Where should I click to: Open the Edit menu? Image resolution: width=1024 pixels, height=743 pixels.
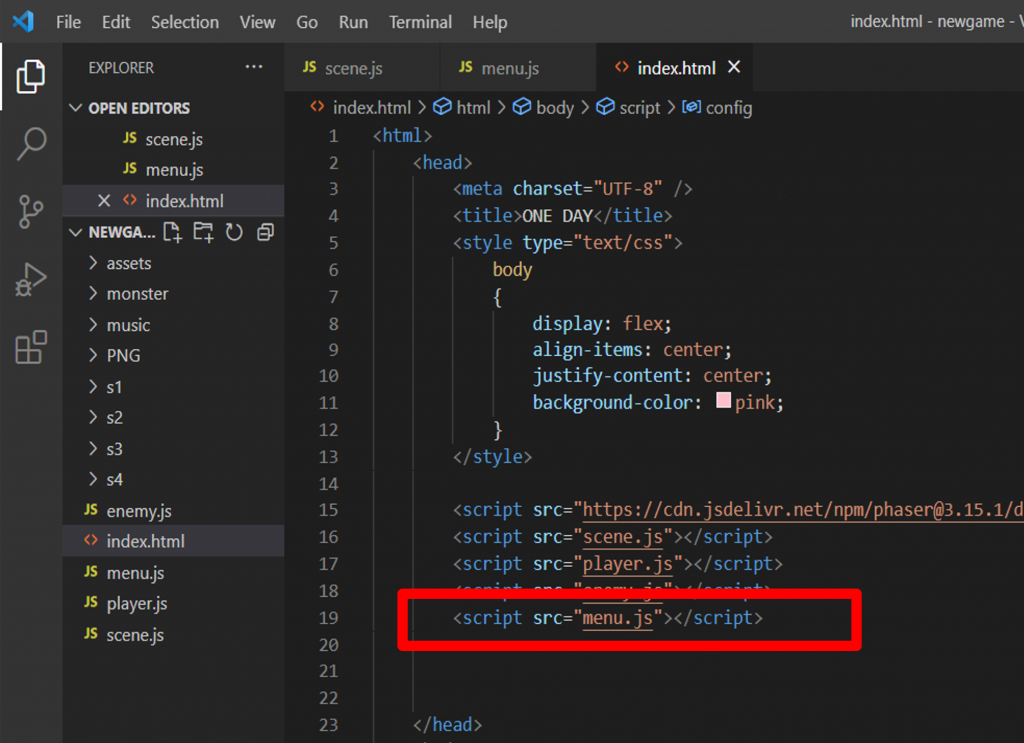click(116, 22)
